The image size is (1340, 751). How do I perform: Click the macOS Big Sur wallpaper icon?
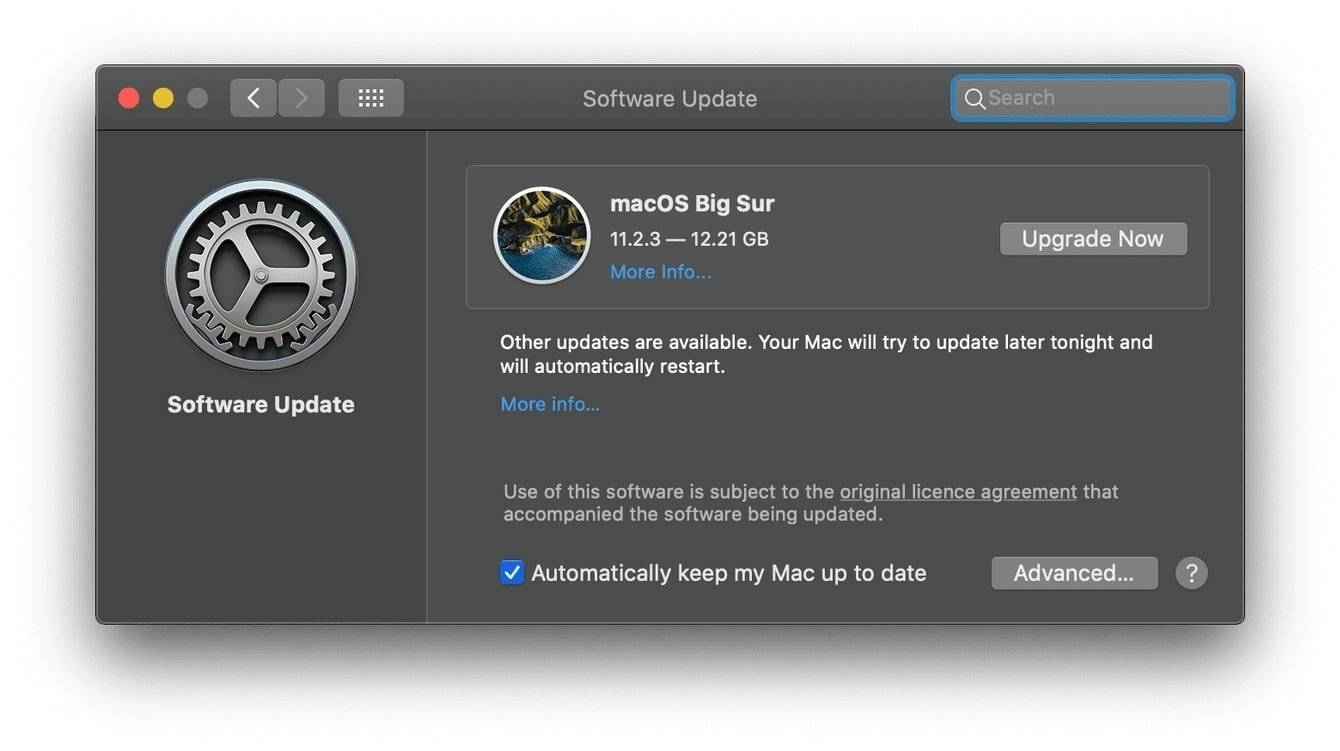(542, 236)
